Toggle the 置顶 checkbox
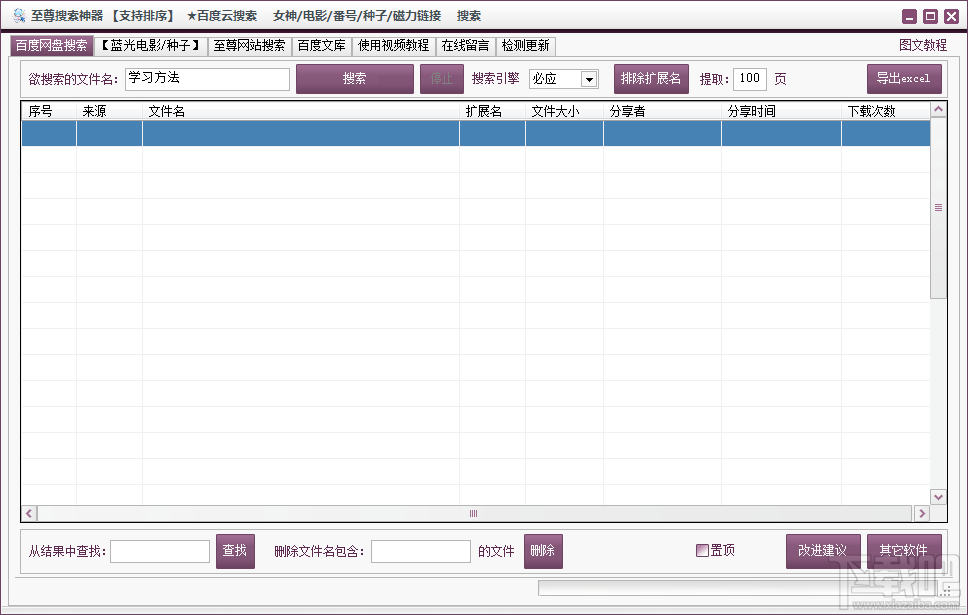968x615 pixels. point(702,550)
